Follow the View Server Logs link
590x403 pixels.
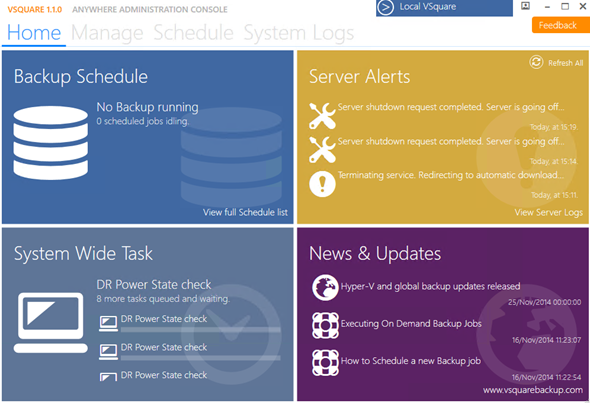[549, 213]
